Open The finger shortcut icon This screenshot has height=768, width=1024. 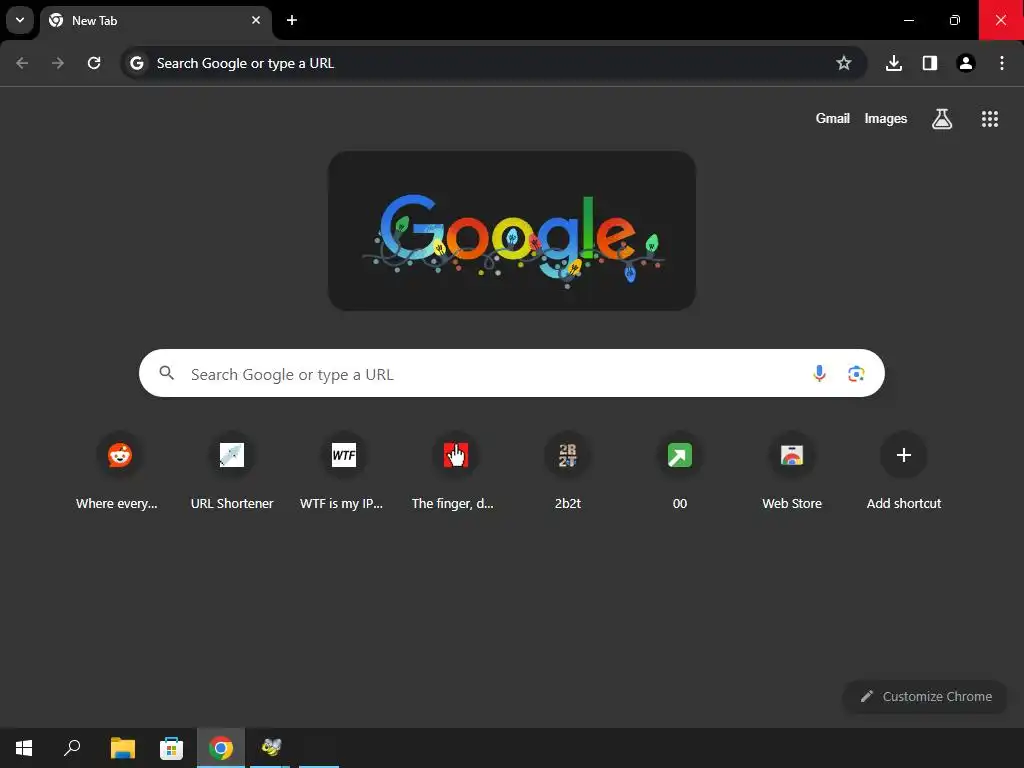coord(456,455)
